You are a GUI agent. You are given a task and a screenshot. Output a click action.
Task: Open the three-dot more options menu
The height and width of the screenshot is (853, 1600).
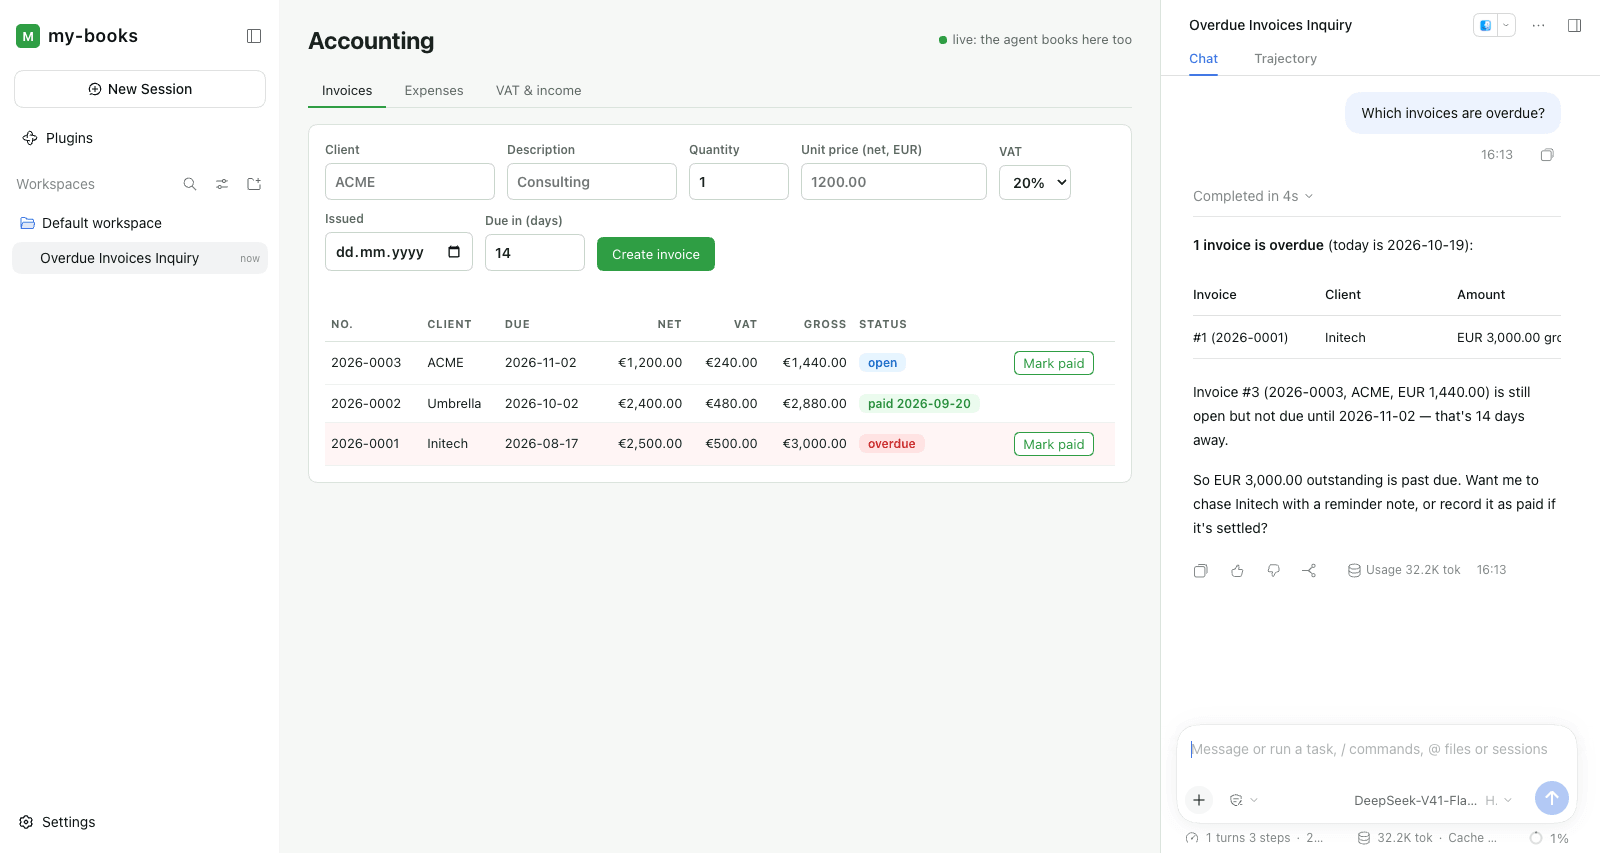1539,25
